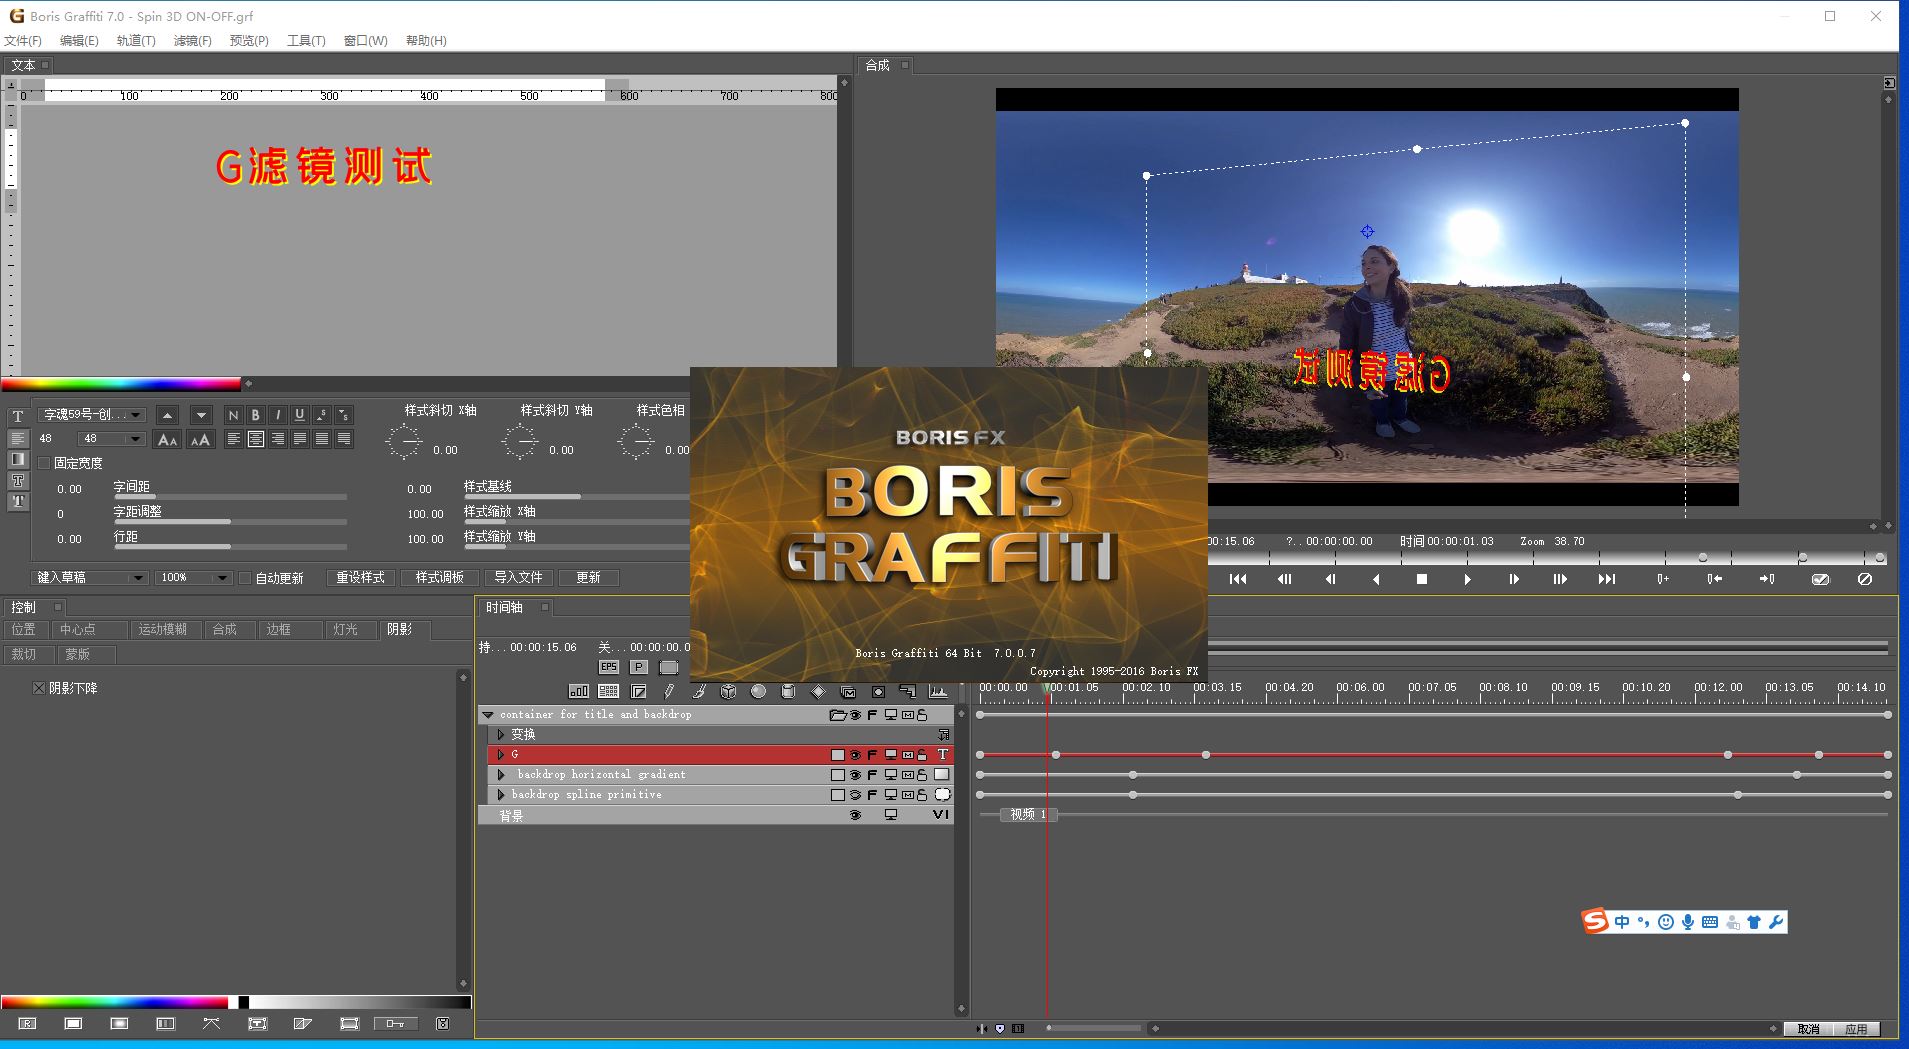Toggle italic text style
The image size is (1909, 1049).
click(x=277, y=415)
